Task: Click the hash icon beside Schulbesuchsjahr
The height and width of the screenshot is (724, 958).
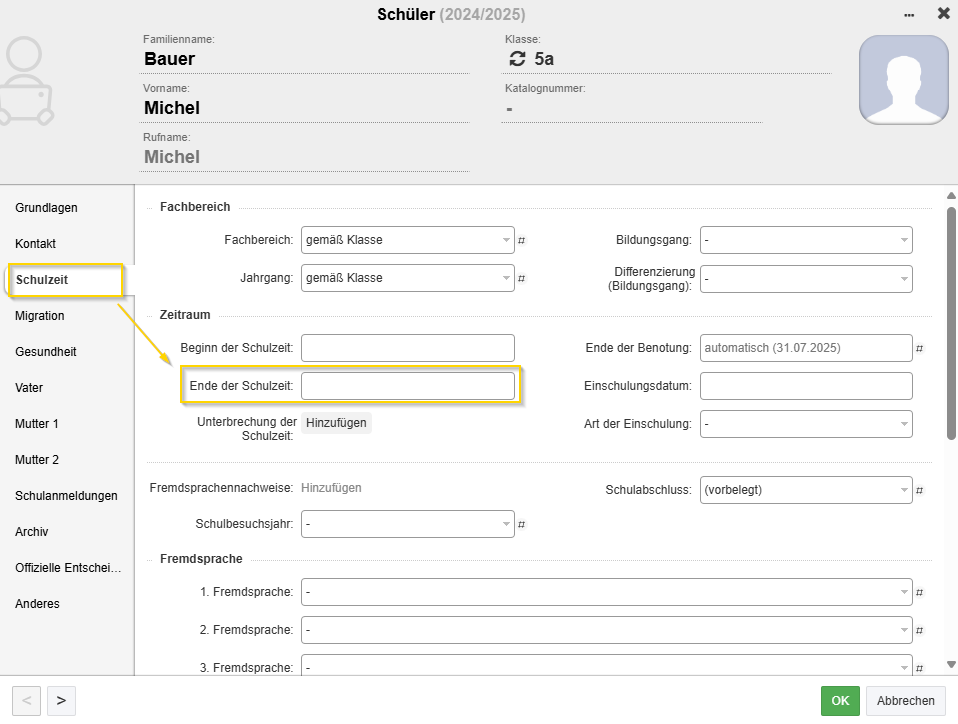Action: tap(521, 524)
